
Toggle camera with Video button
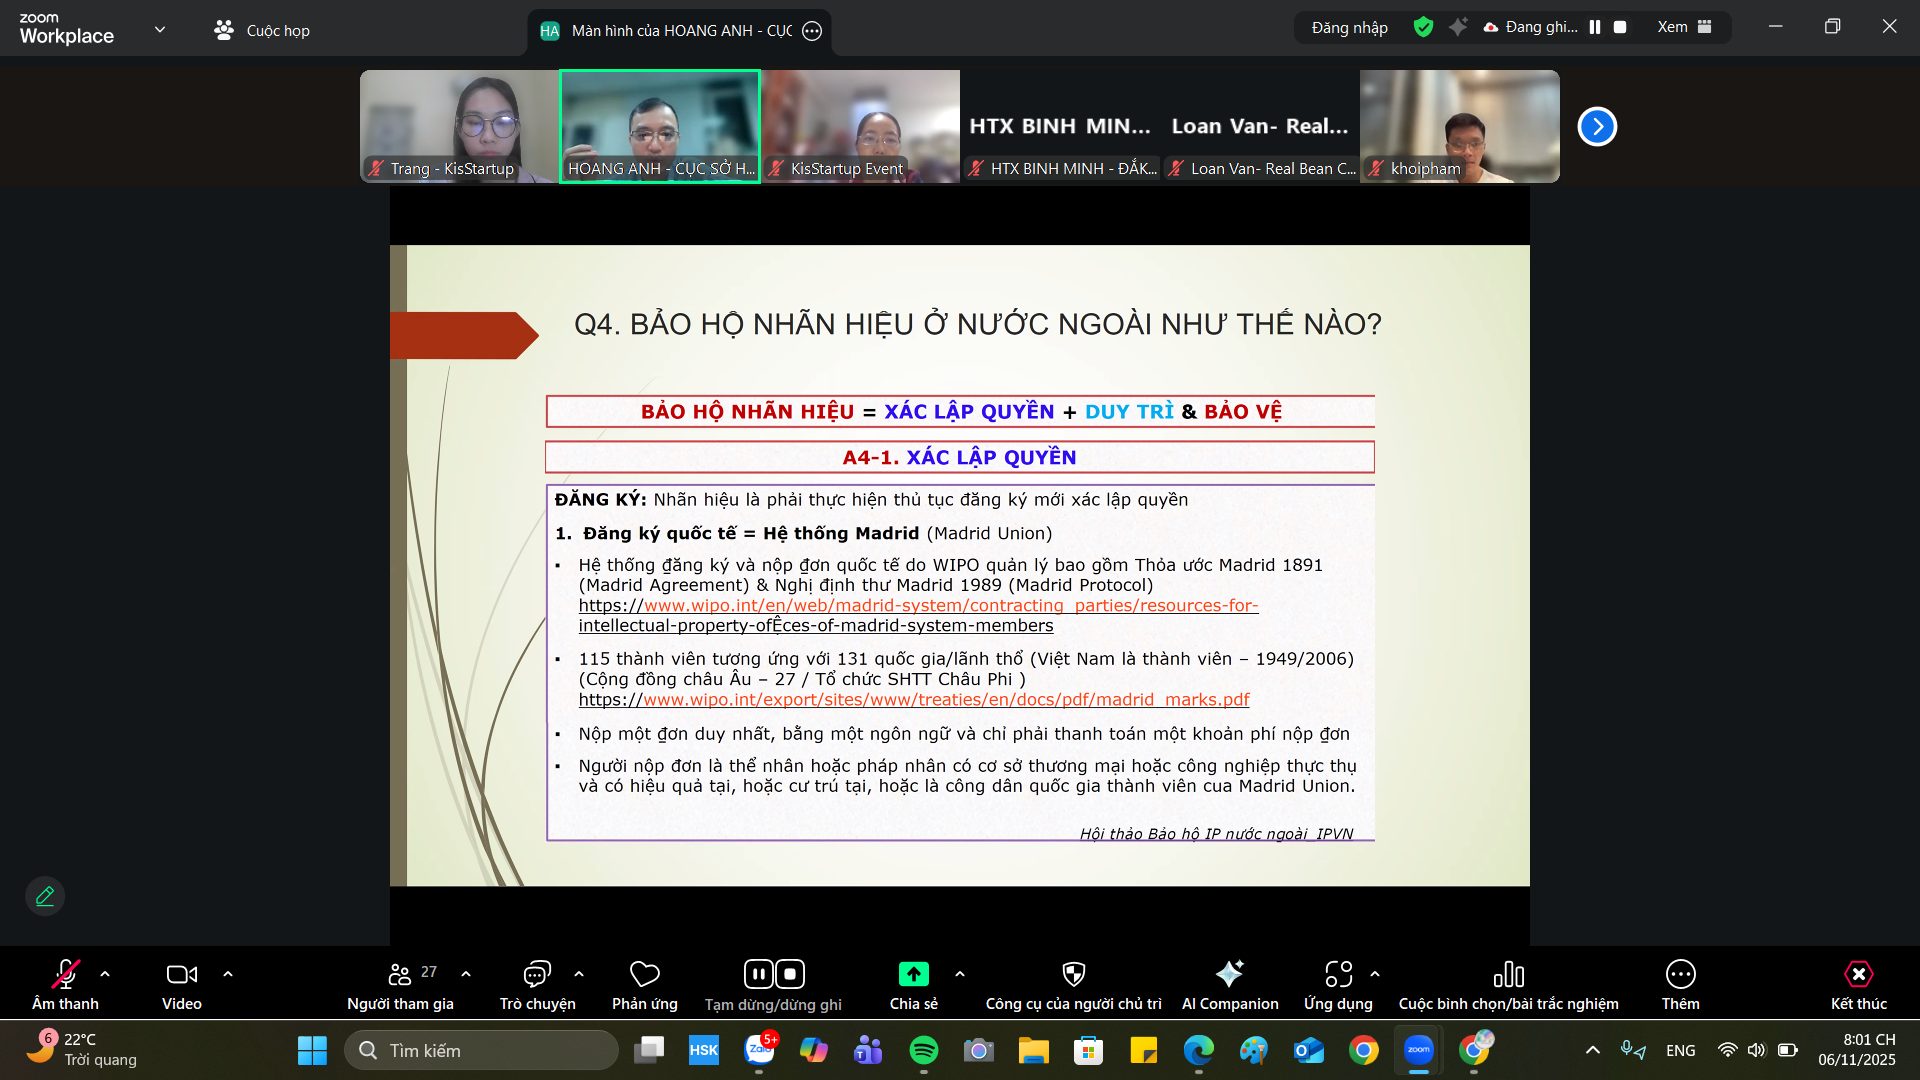tap(181, 974)
